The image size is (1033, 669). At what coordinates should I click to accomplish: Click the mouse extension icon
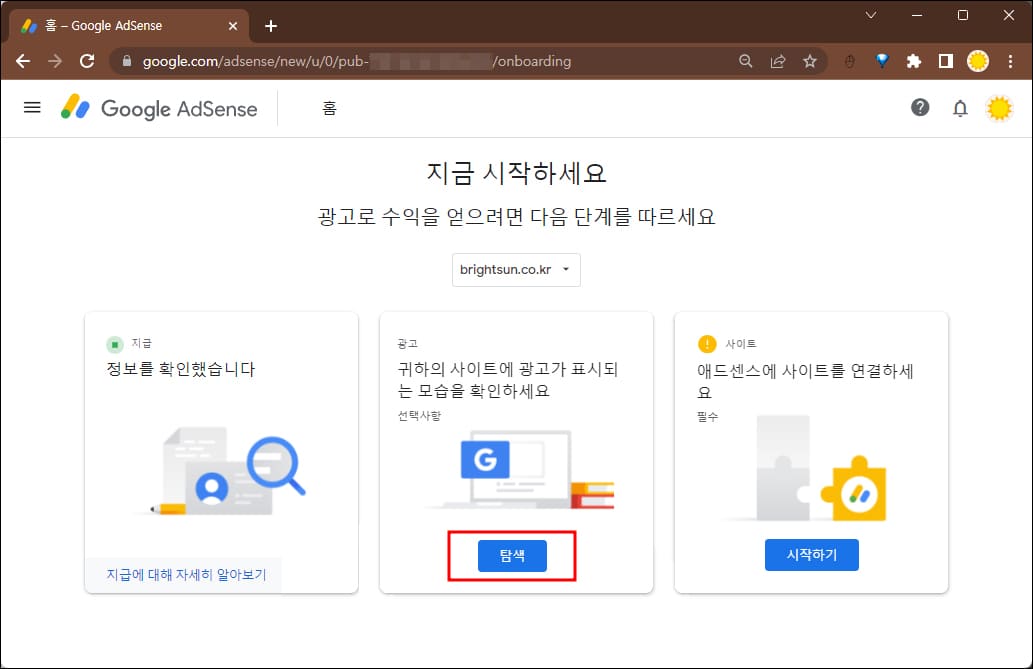point(850,61)
